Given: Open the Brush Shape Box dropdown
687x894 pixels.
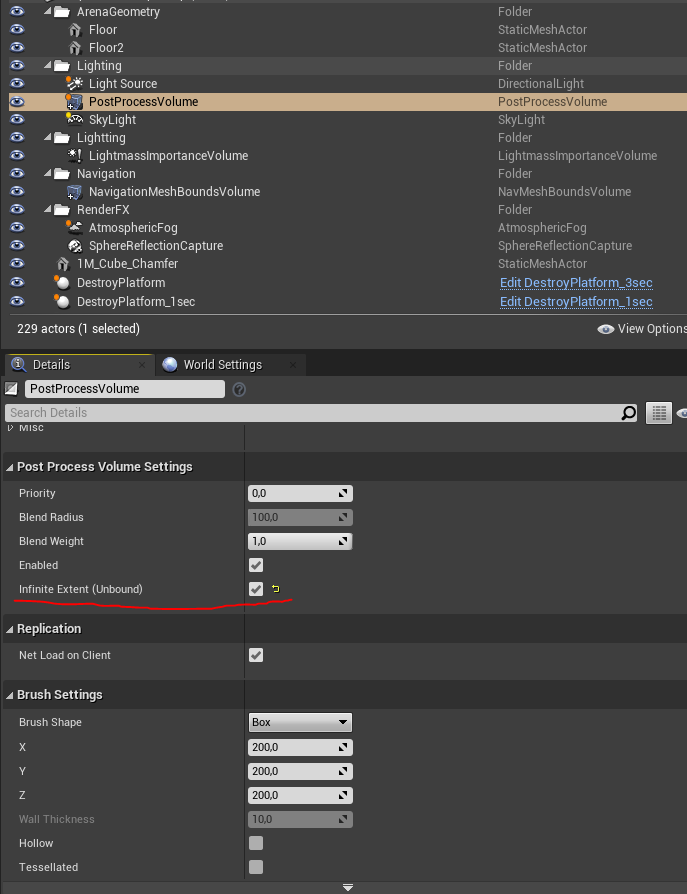Looking at the screenshot, I should (x=300, y=722).
